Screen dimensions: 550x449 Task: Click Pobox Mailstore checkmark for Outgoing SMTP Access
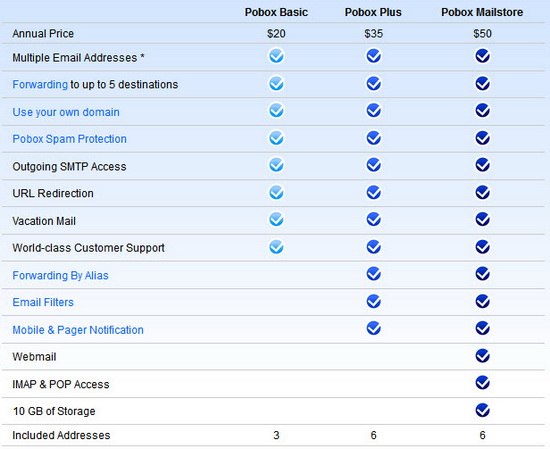pos(483,165)
